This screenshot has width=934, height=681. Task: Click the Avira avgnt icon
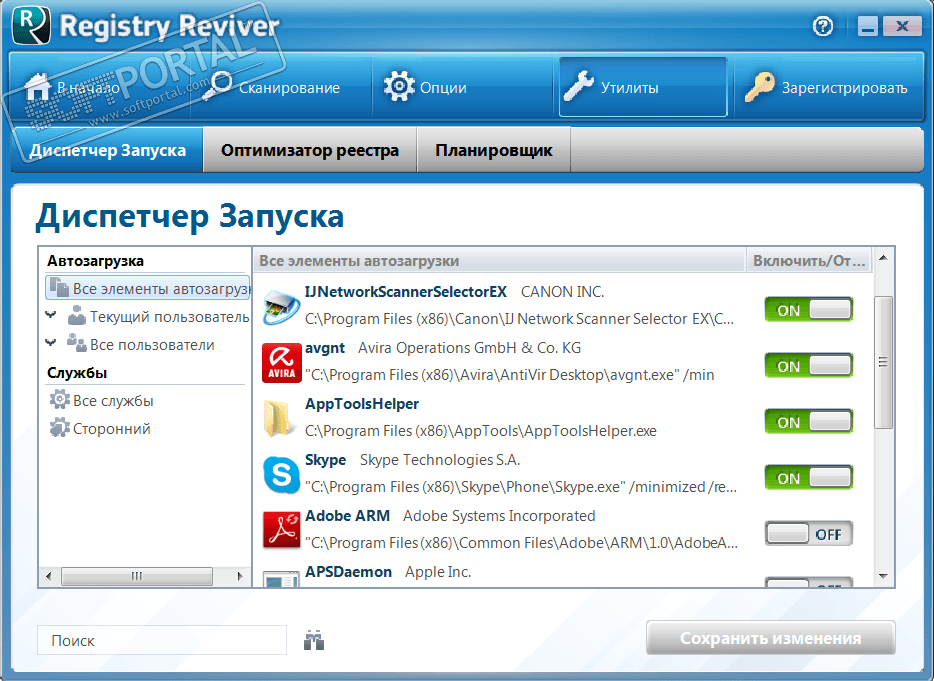pyautogui.click(x=281, y=362)
